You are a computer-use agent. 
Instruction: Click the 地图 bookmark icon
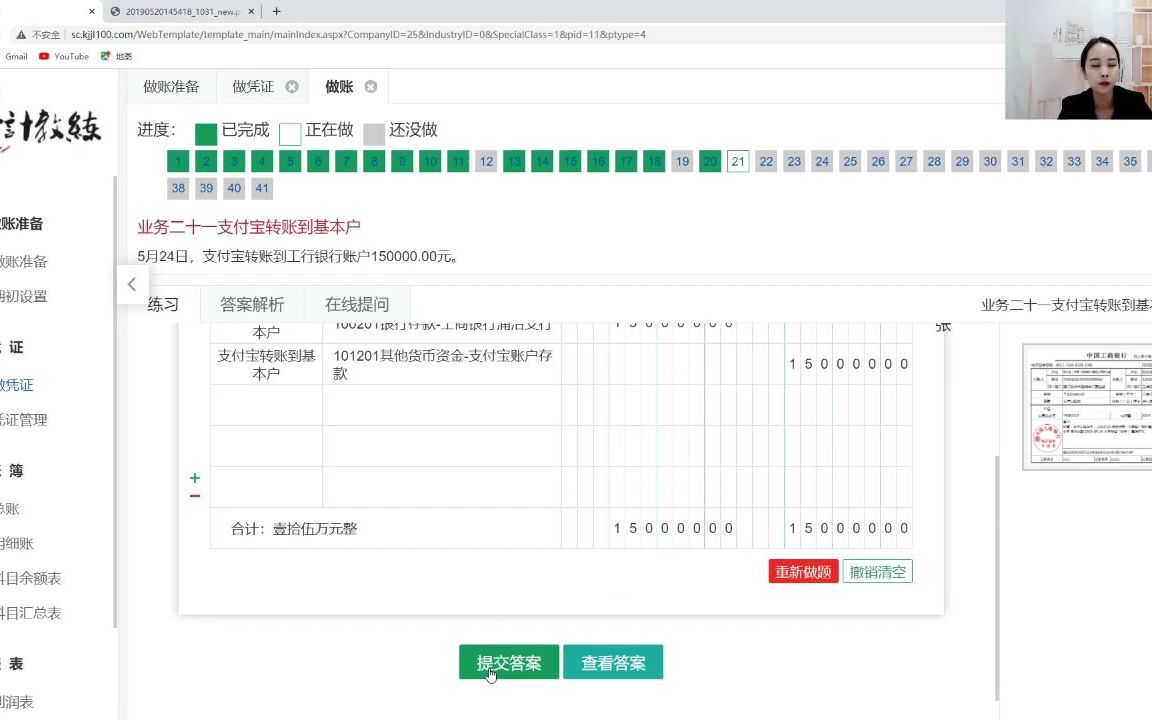coord(108,57)
